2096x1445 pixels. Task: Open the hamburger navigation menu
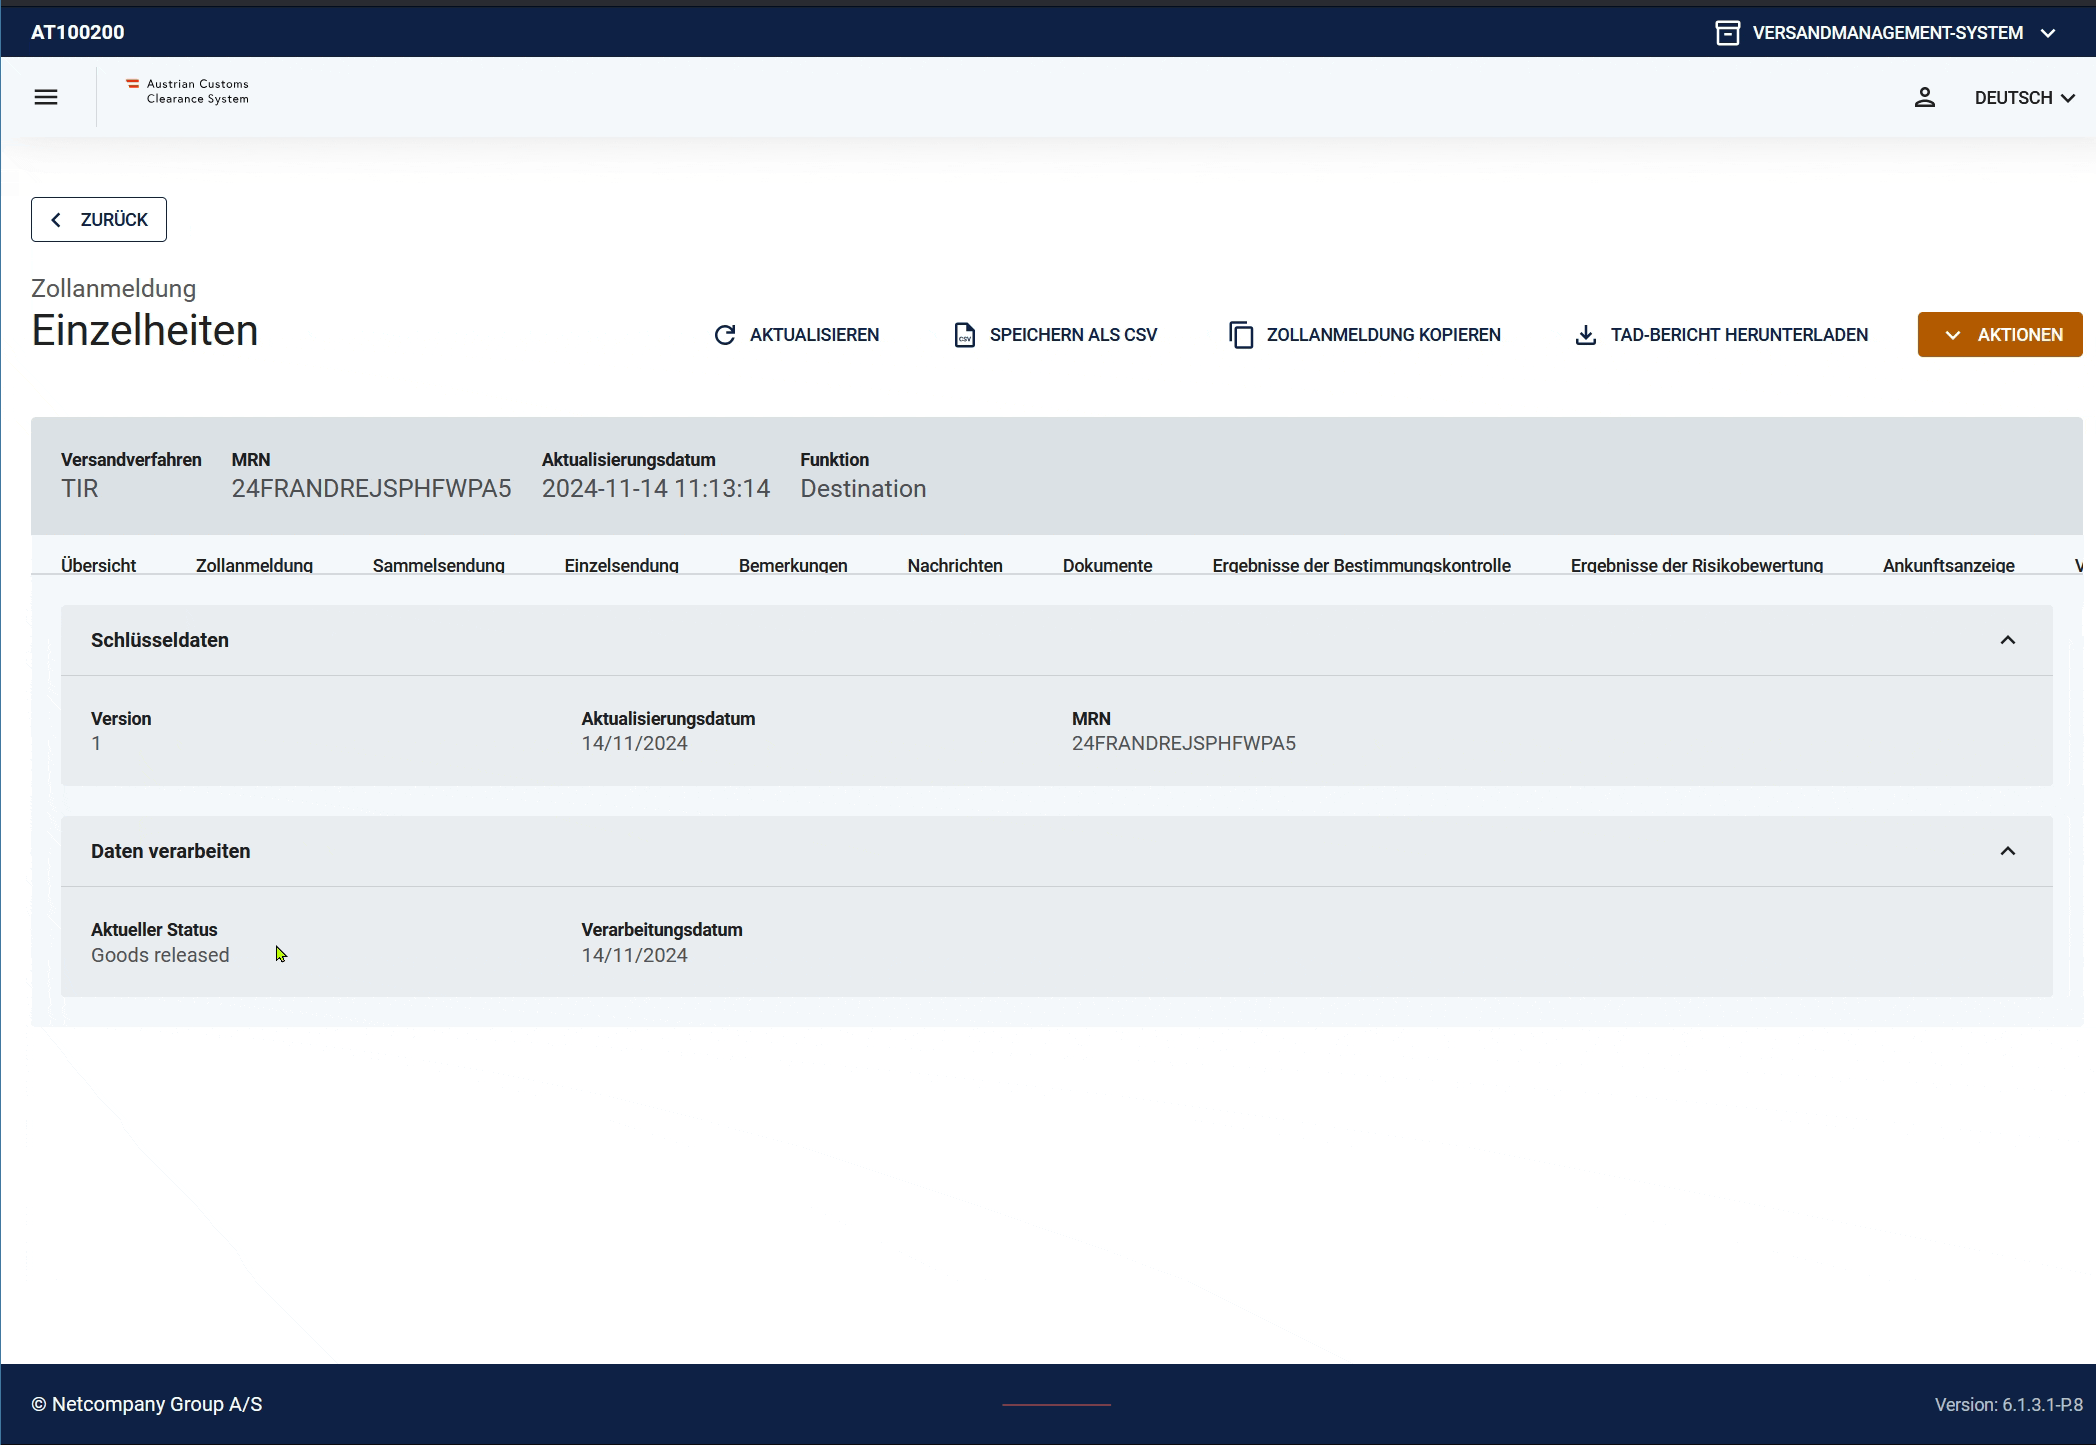(x=46, y=97)
